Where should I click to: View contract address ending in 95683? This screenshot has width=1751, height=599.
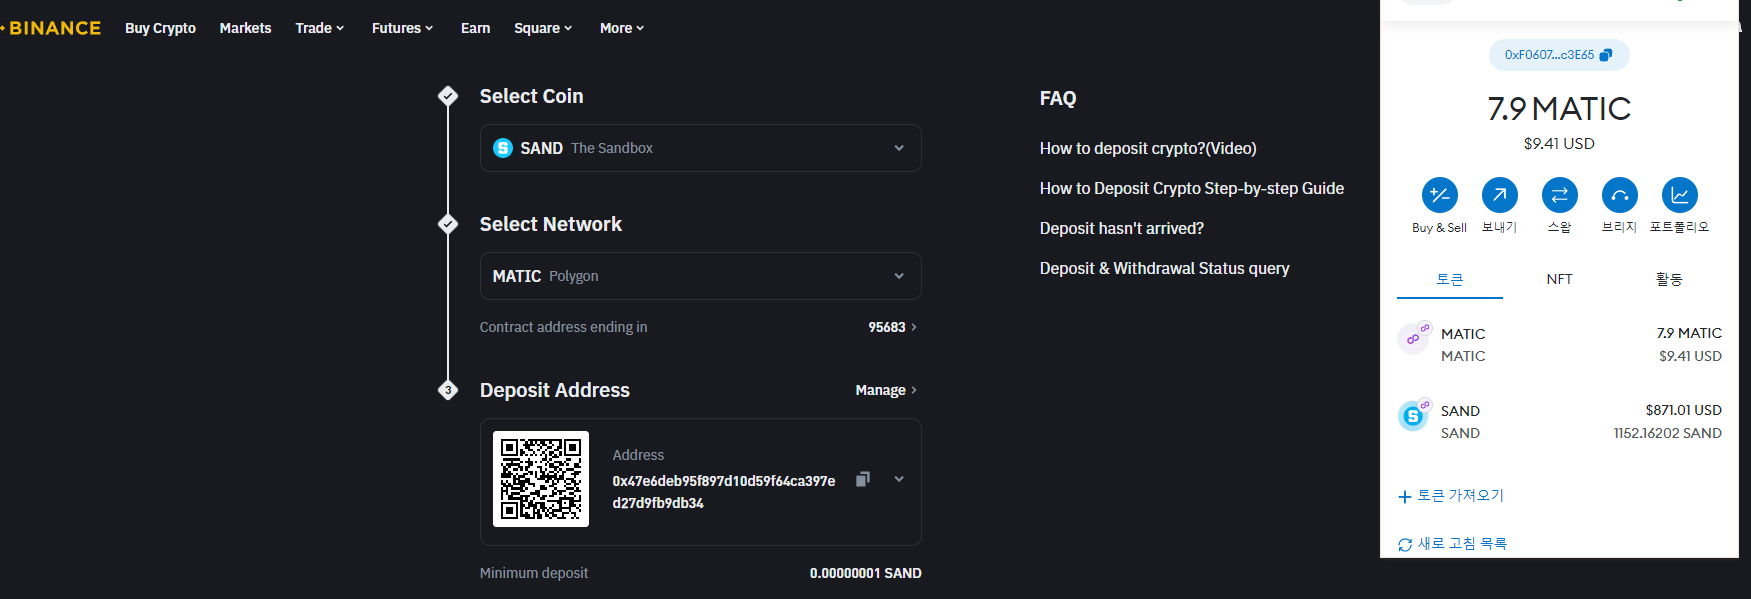click(x=892, y=327)
